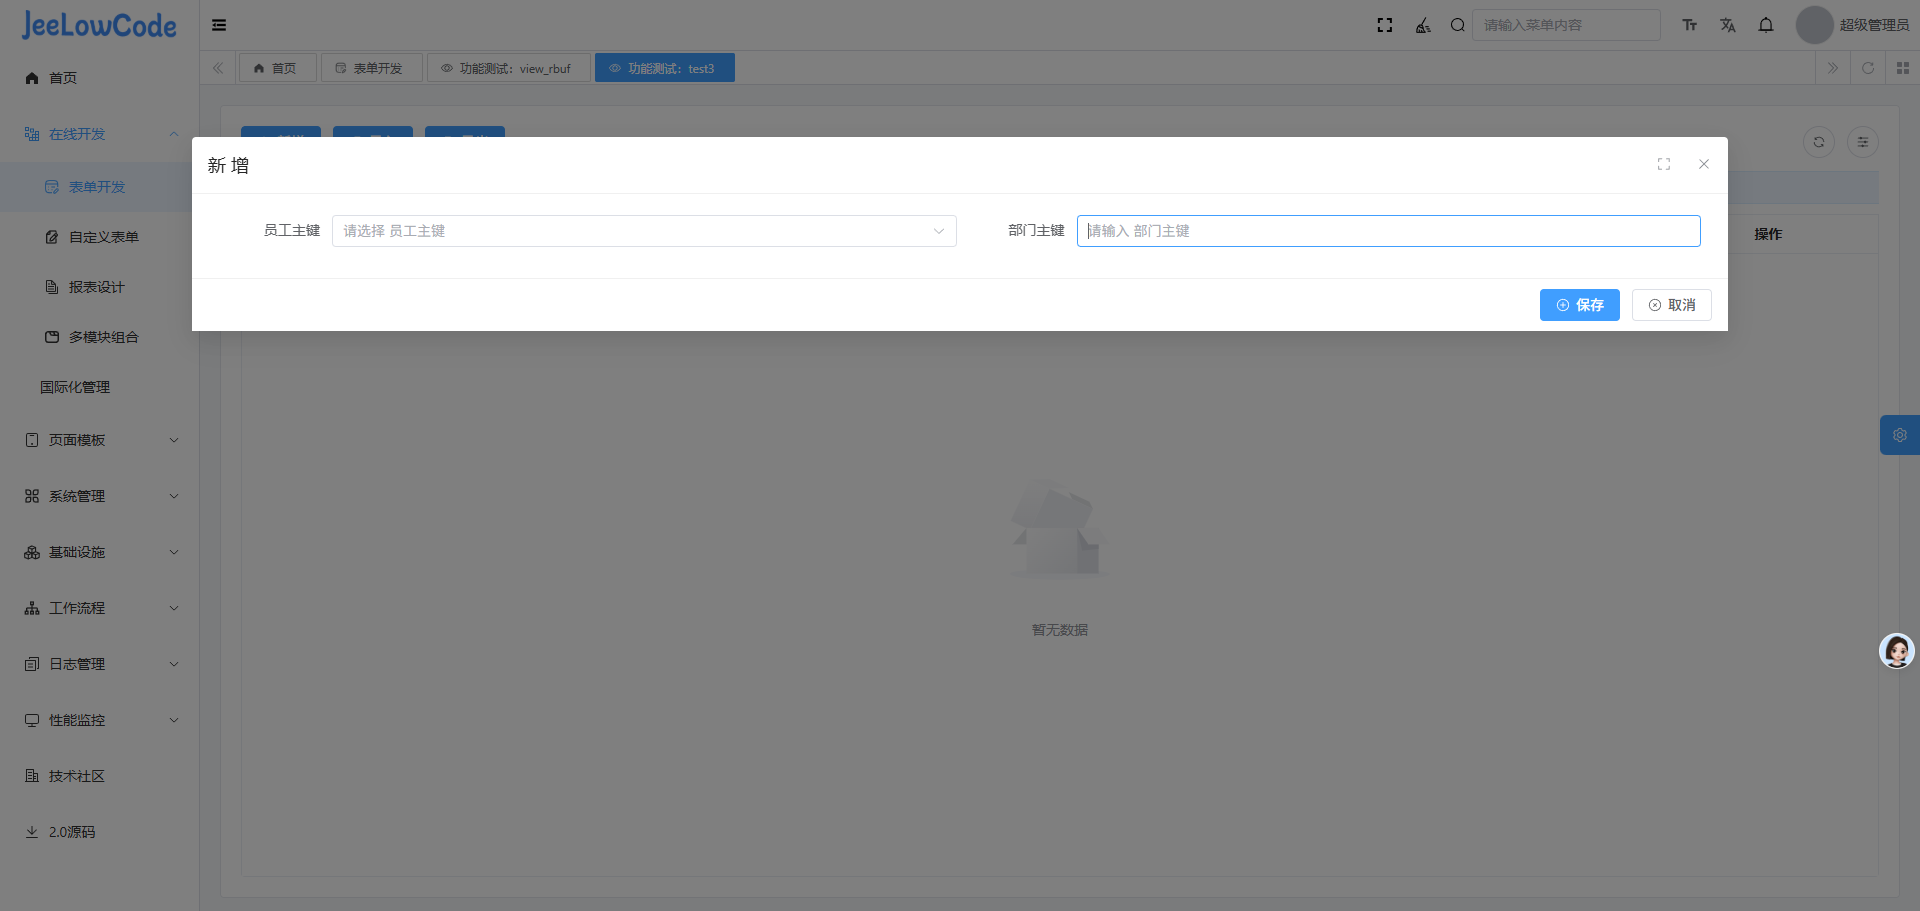Switch to the 表单开发 tab
This screenshot has width=1920, height=911.
click(370, 68)
